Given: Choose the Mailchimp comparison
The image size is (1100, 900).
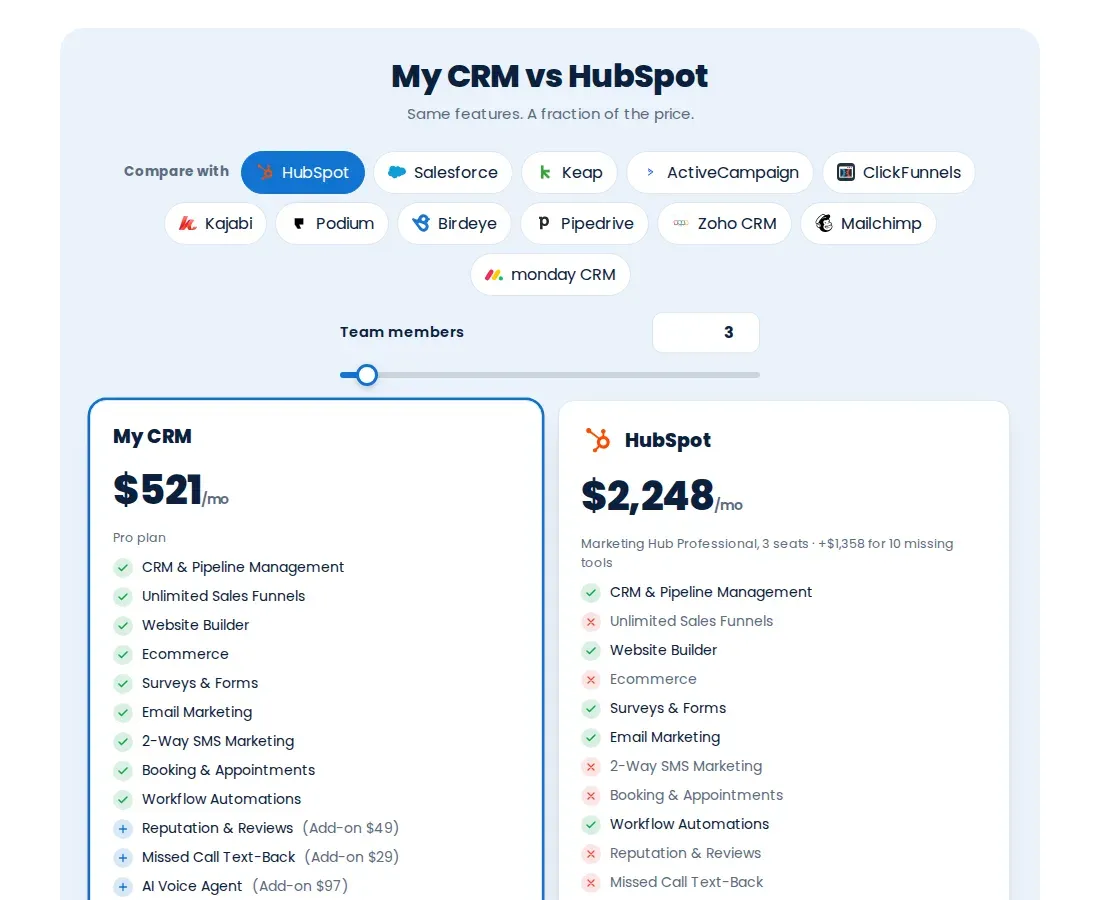Looking at the screenshot, I should point(868,224).
